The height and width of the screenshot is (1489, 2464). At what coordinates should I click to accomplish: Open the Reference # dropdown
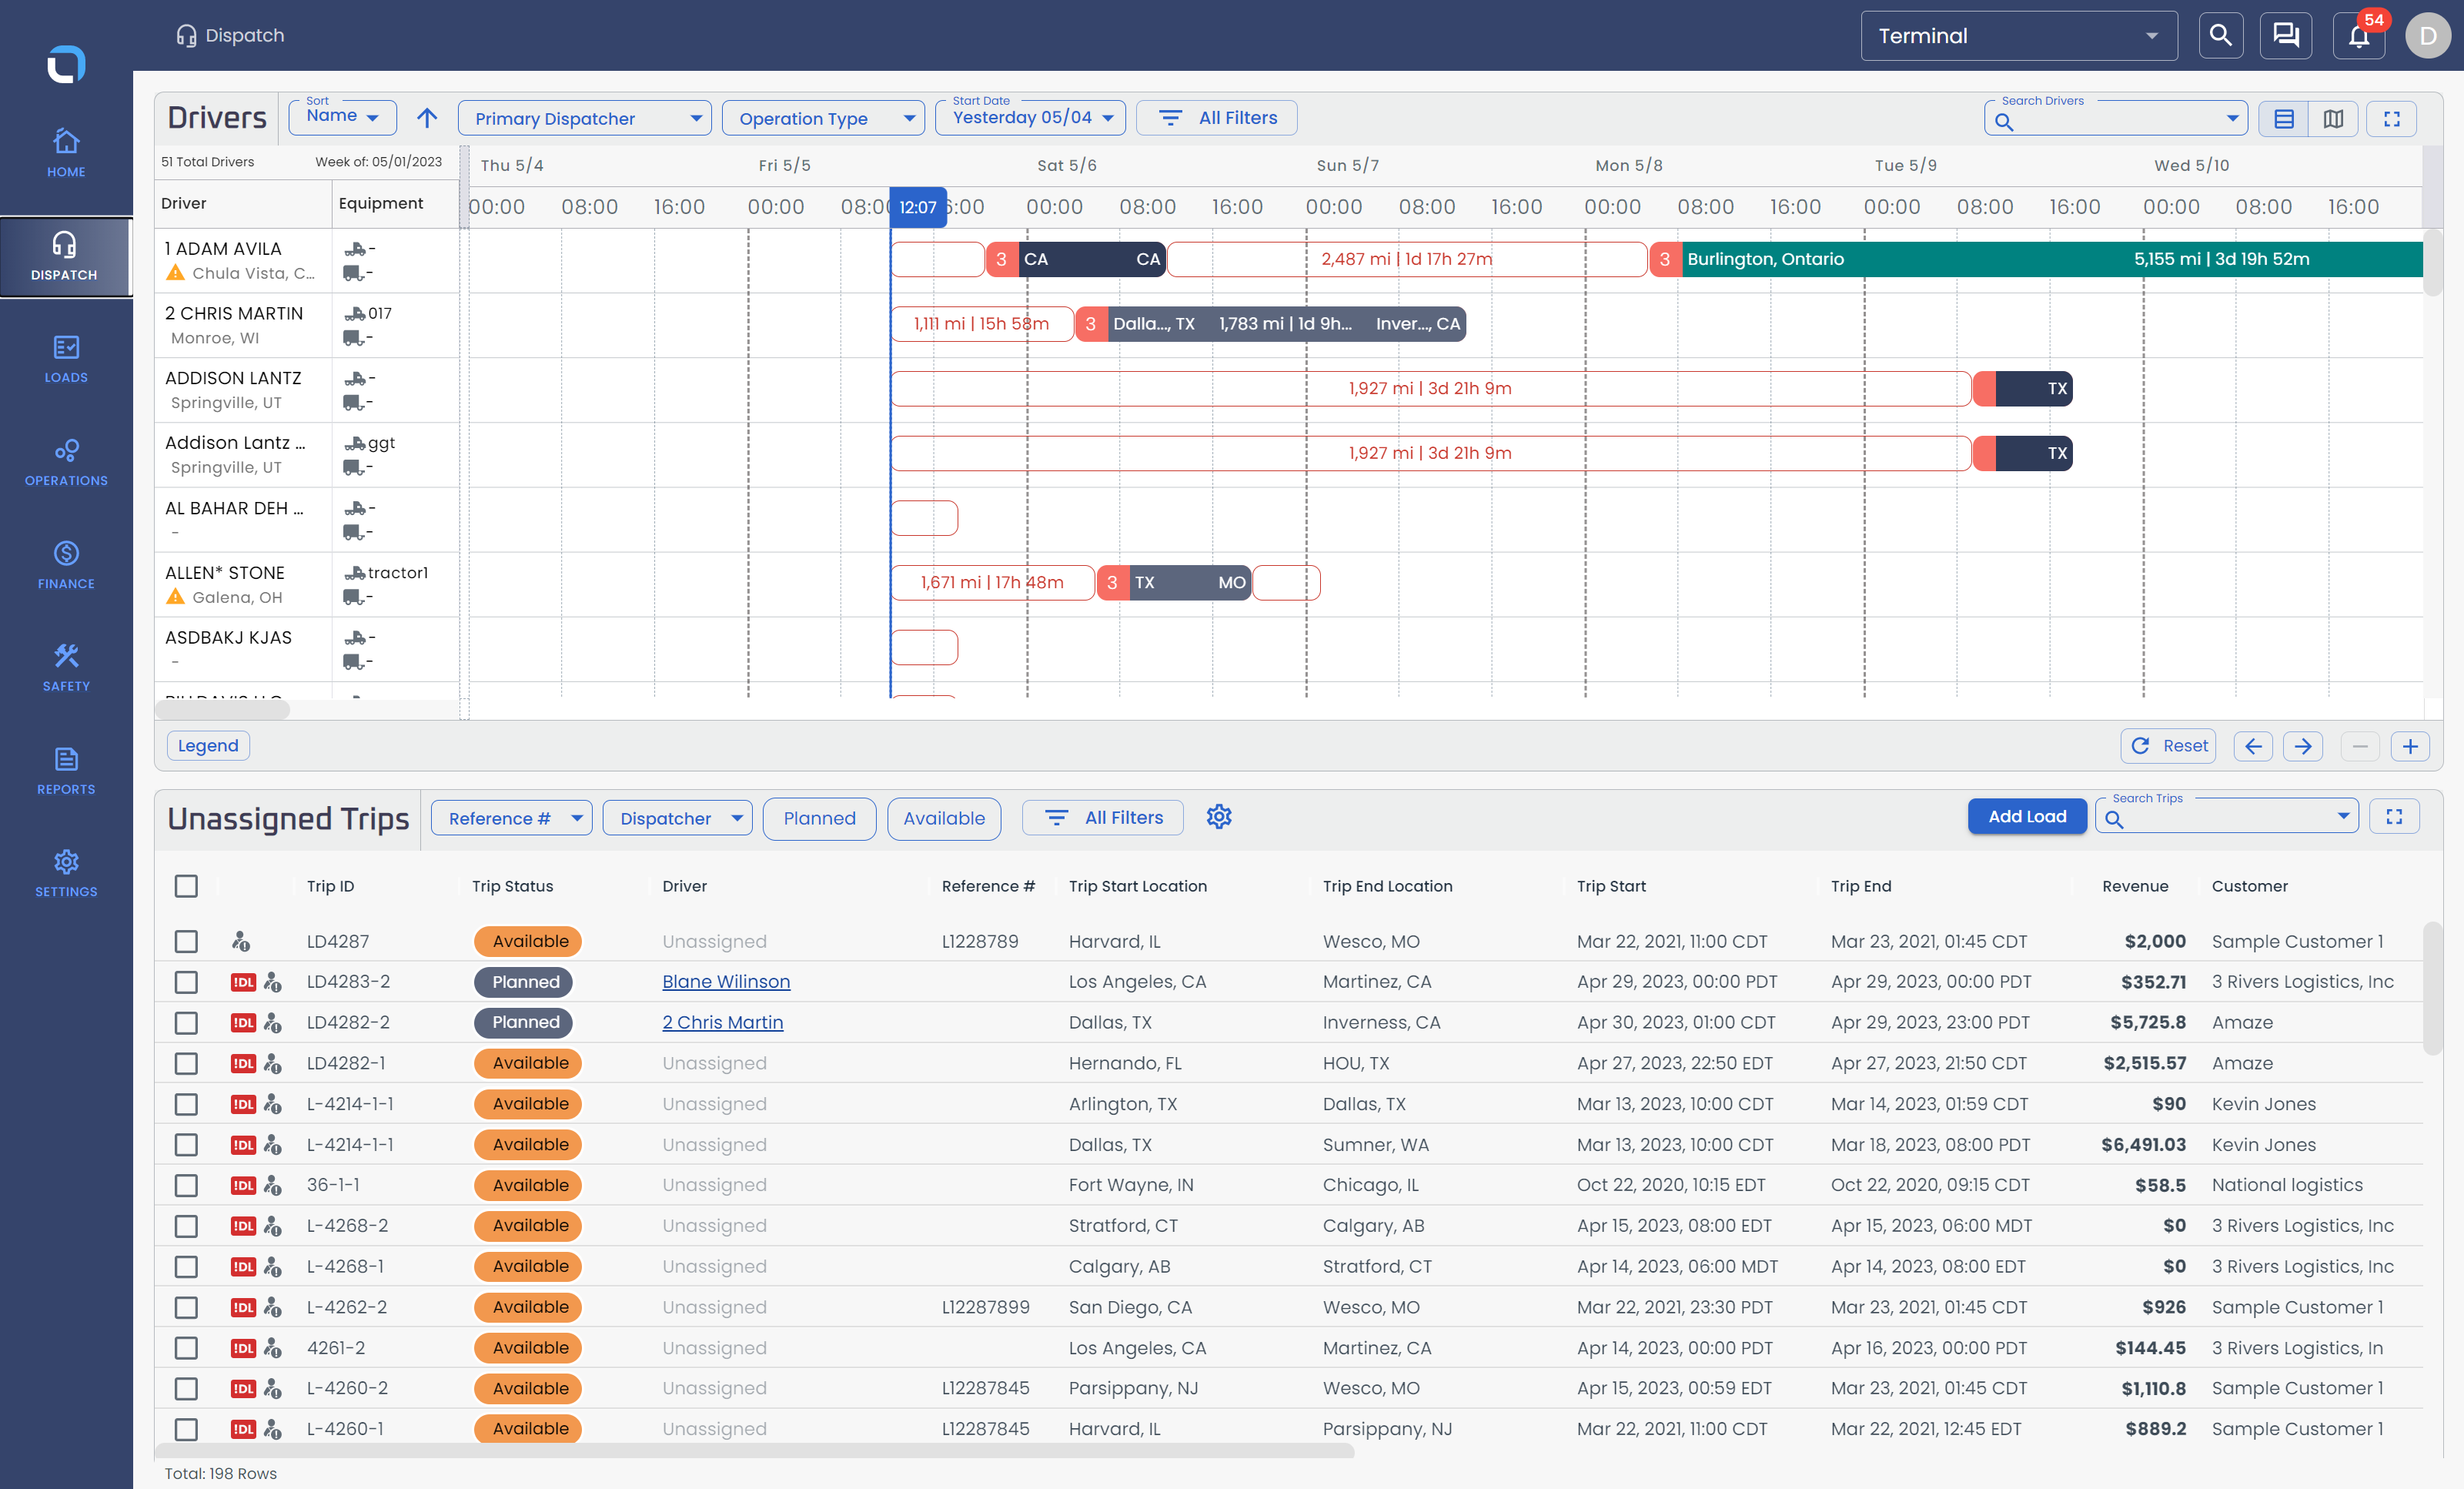pos(511,818)
